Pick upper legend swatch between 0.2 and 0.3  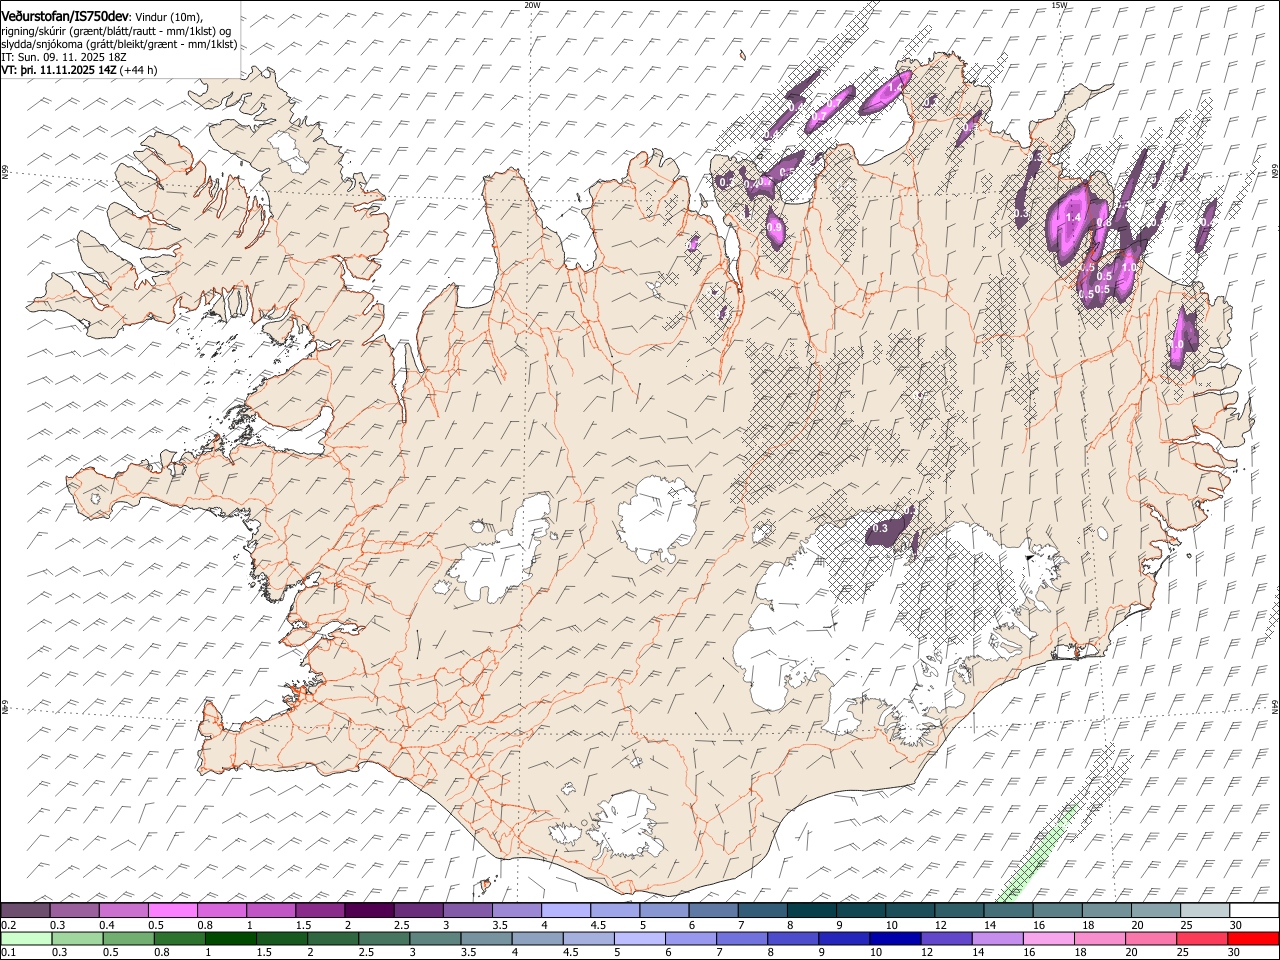click(x=25, y=911)
